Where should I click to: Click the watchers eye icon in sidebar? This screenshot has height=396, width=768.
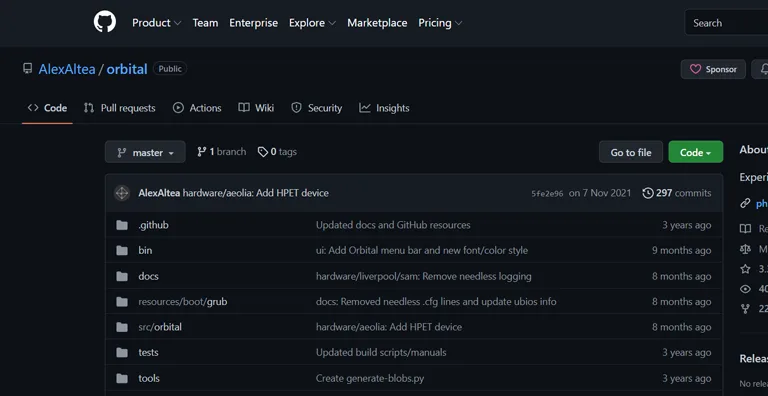745,289
